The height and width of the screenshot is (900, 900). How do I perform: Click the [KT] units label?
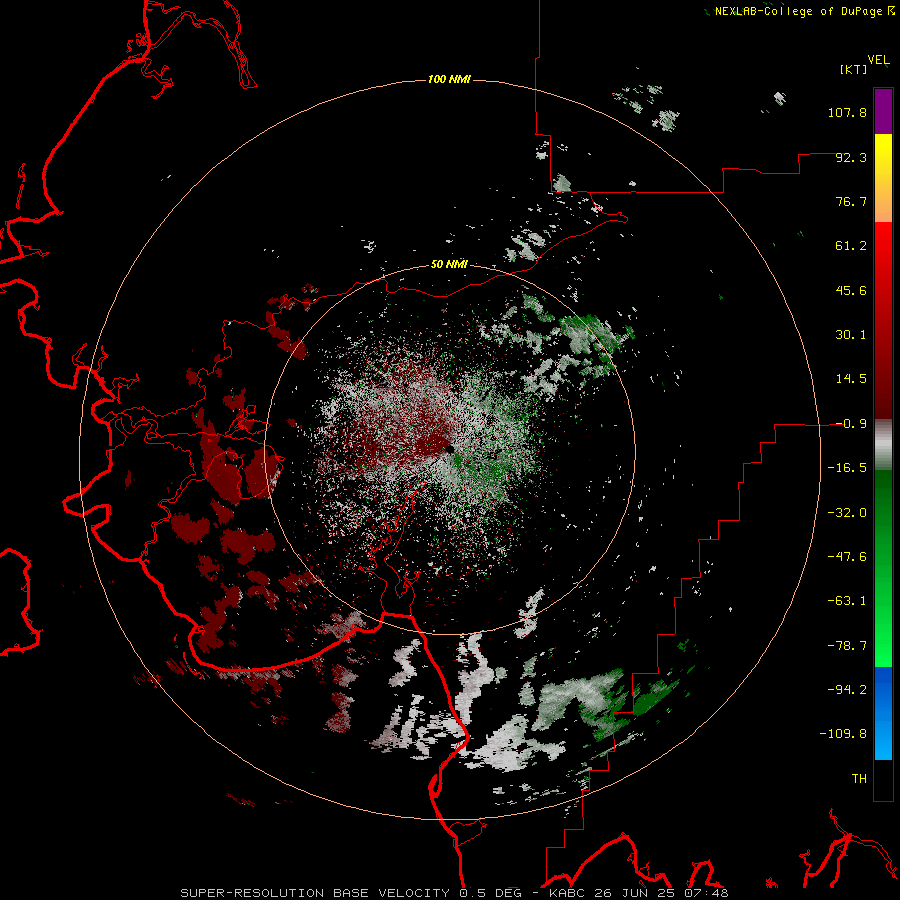pos(853,69)
